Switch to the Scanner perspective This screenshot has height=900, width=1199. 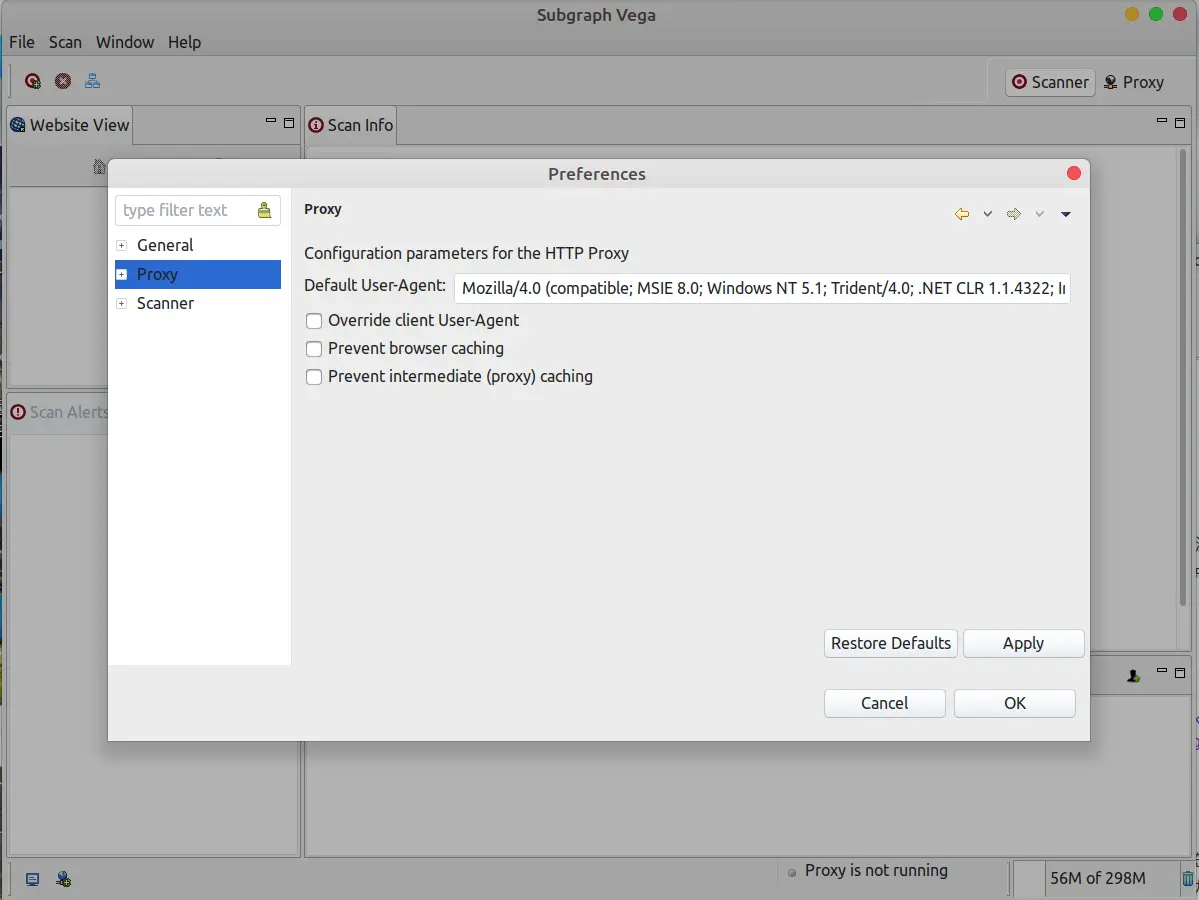tap(1051, 82)
